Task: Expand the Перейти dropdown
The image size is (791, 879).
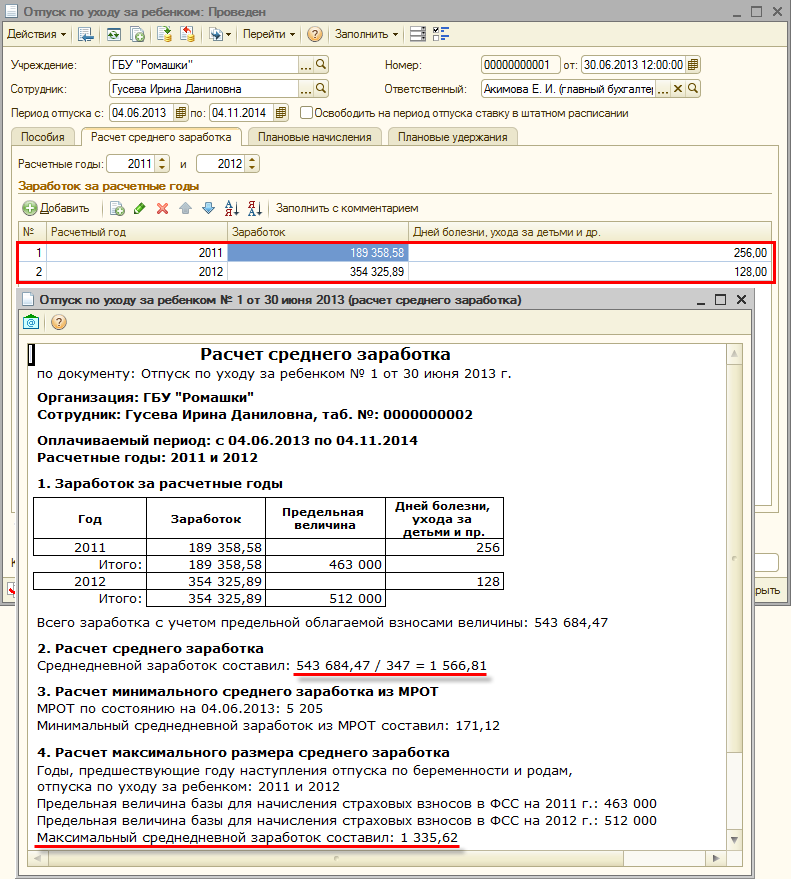Action: 269,34
